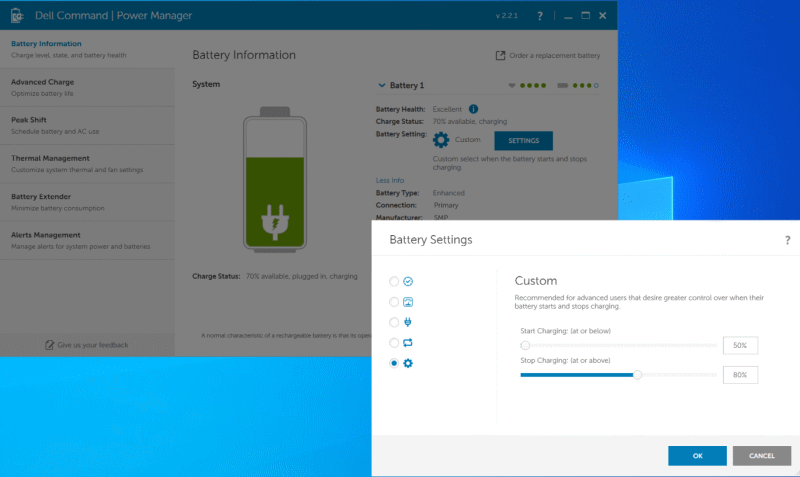Open the Thermal Management tab
800x477 pixels.
click(87, 164)
